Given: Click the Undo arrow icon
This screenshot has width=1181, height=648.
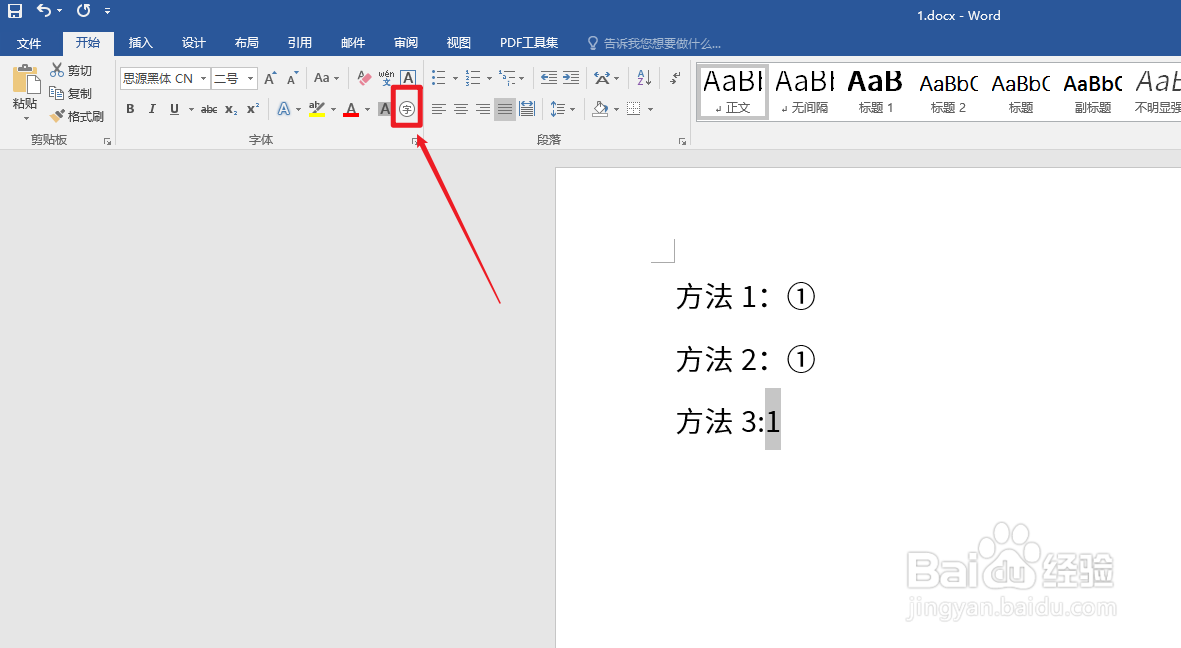Looking at the screenshot, I should (x=44, y=11).
